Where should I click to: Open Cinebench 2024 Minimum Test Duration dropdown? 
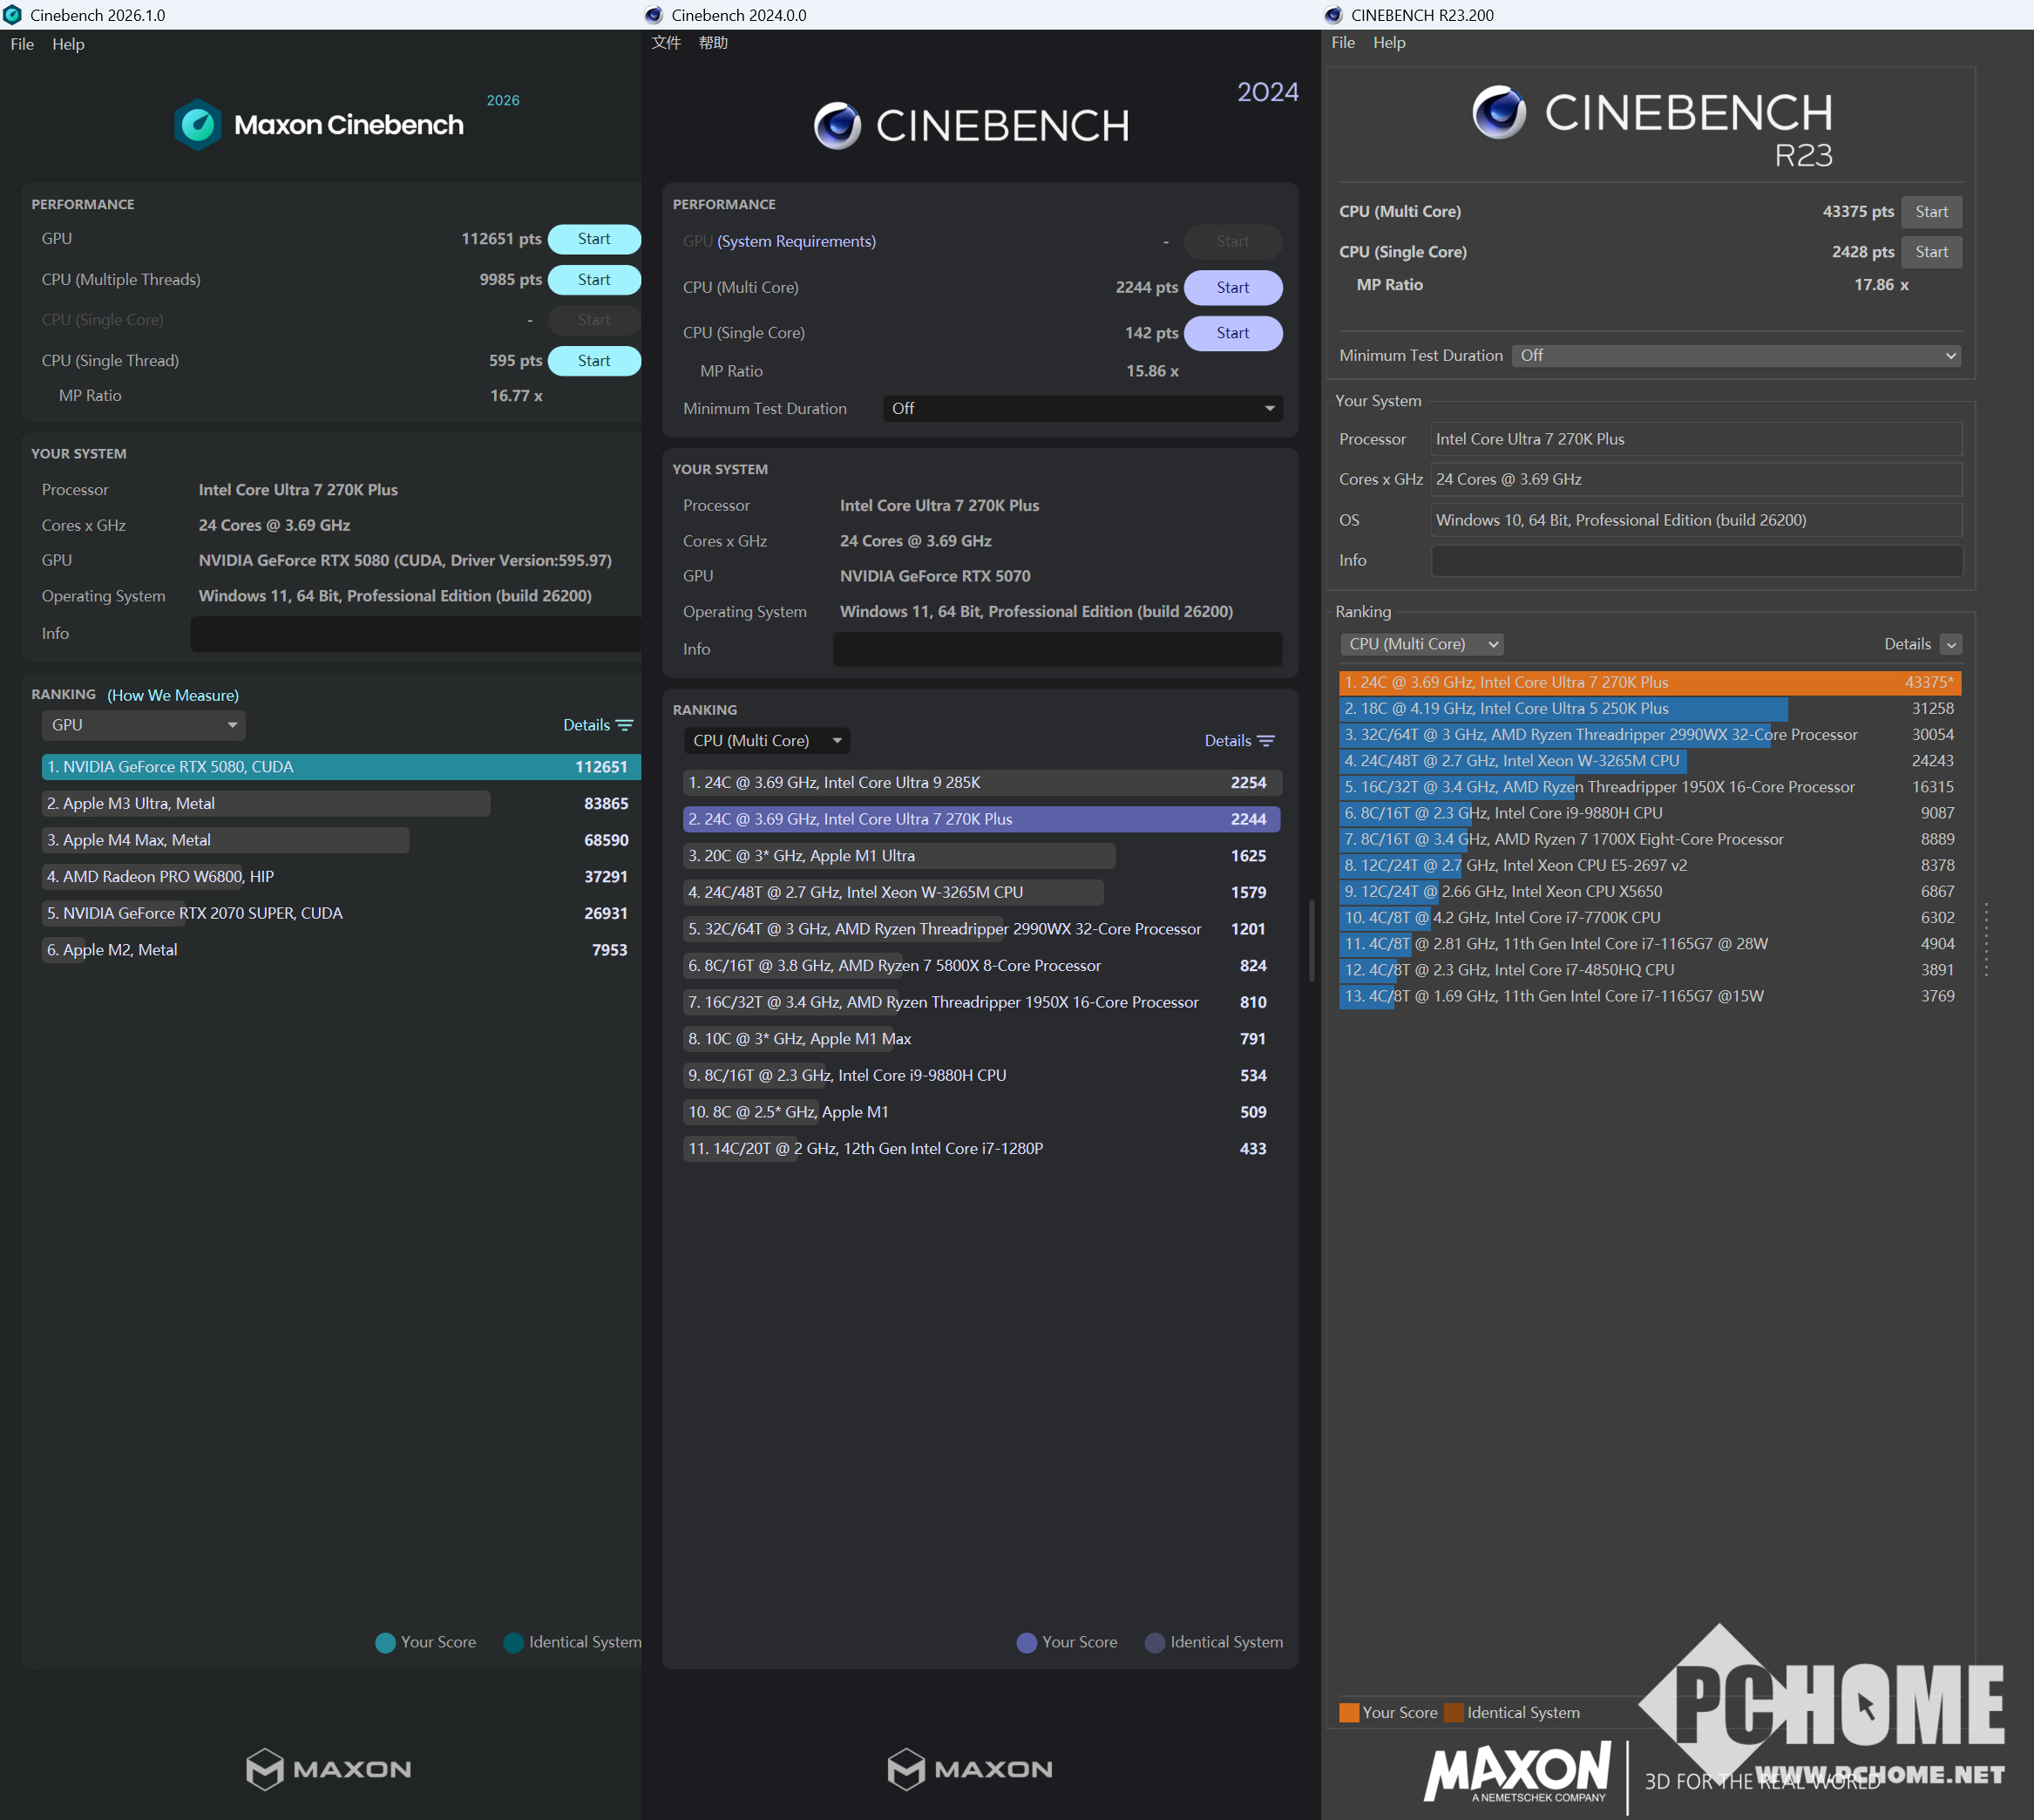[1082, 409]
